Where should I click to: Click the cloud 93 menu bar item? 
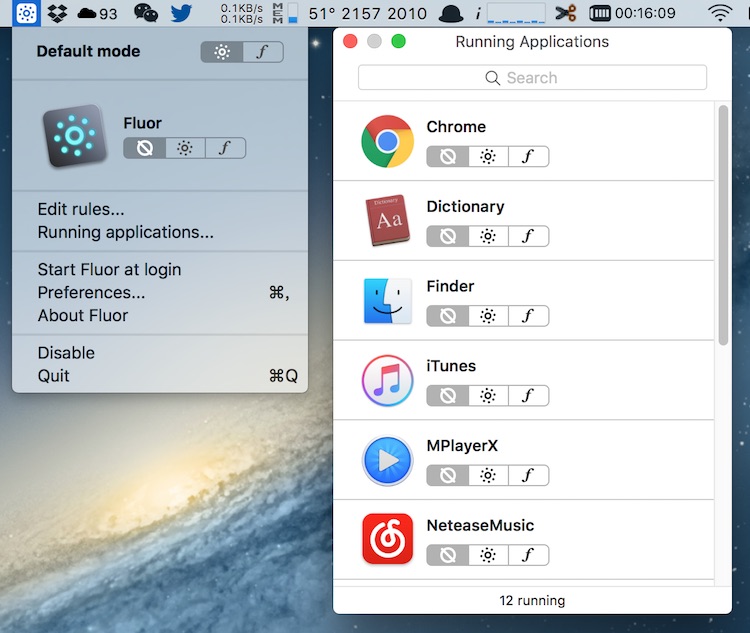coord(97,13)
